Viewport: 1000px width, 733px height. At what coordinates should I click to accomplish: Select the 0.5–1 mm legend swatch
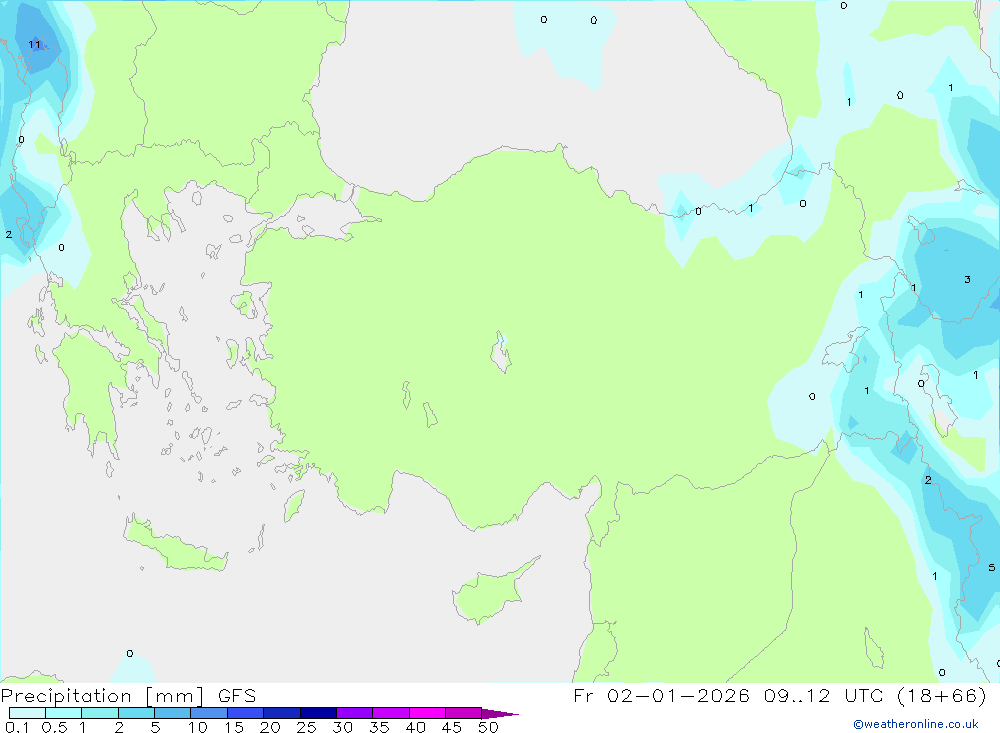(64, 713)
